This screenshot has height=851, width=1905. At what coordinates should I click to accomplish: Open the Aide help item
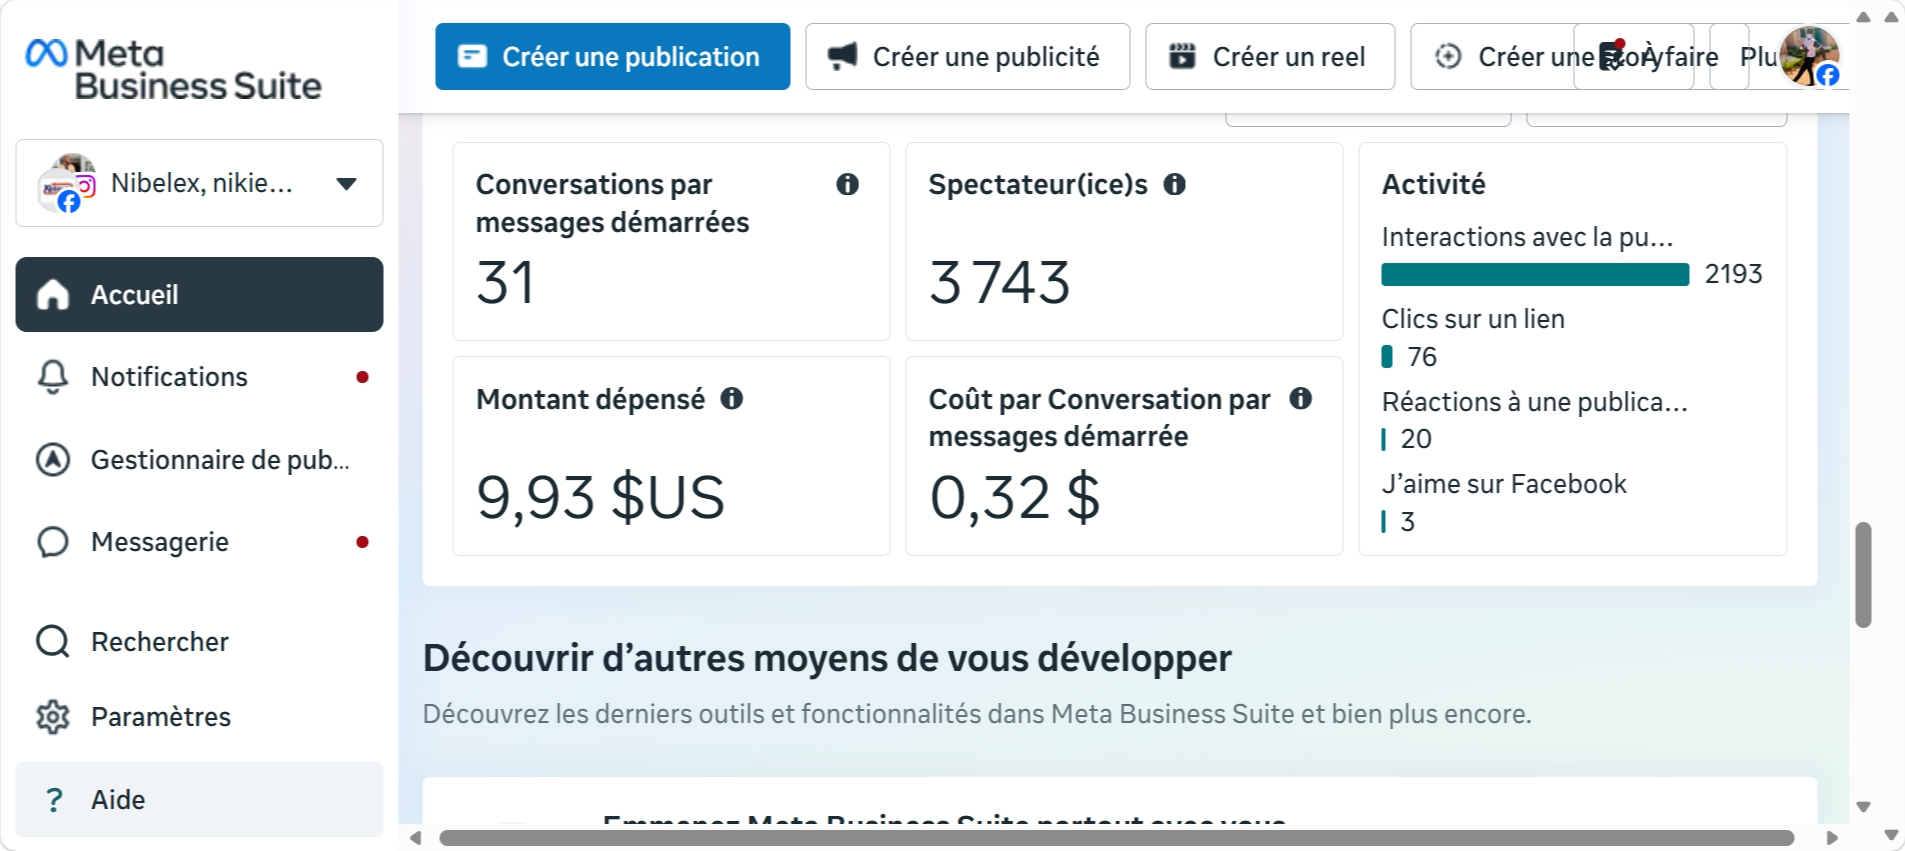(199, 799)
